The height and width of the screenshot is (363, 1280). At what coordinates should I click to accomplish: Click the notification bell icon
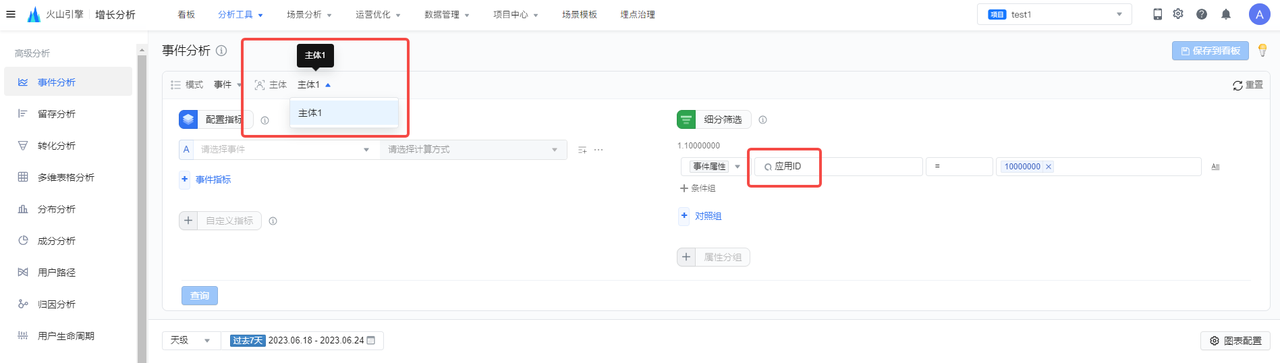(1226, 15)
